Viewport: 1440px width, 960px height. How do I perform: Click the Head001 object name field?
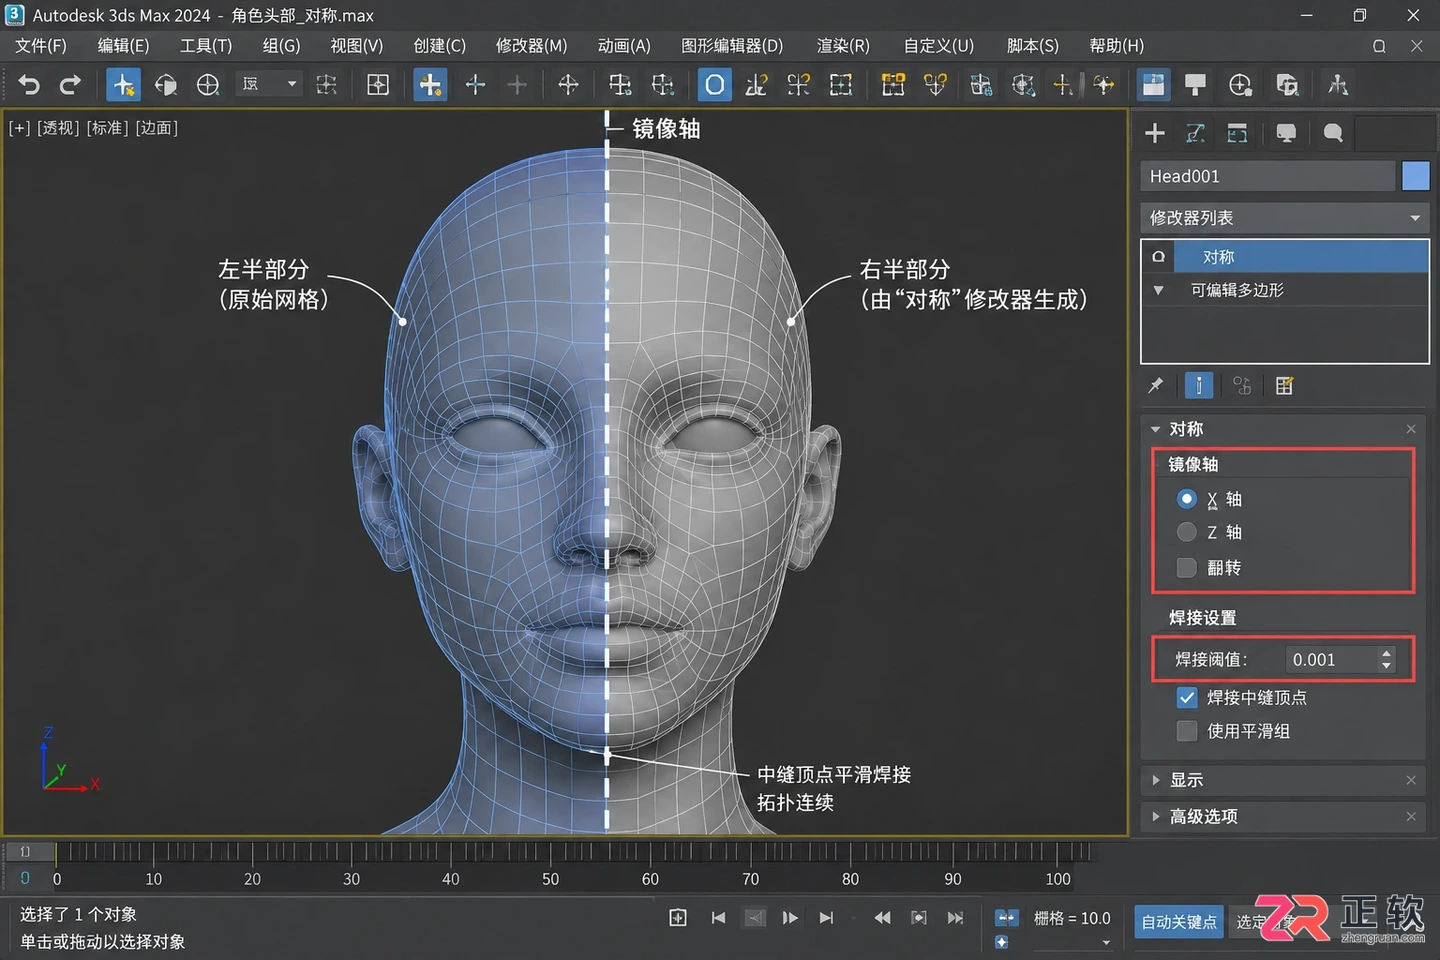(x=1267, y=176)
